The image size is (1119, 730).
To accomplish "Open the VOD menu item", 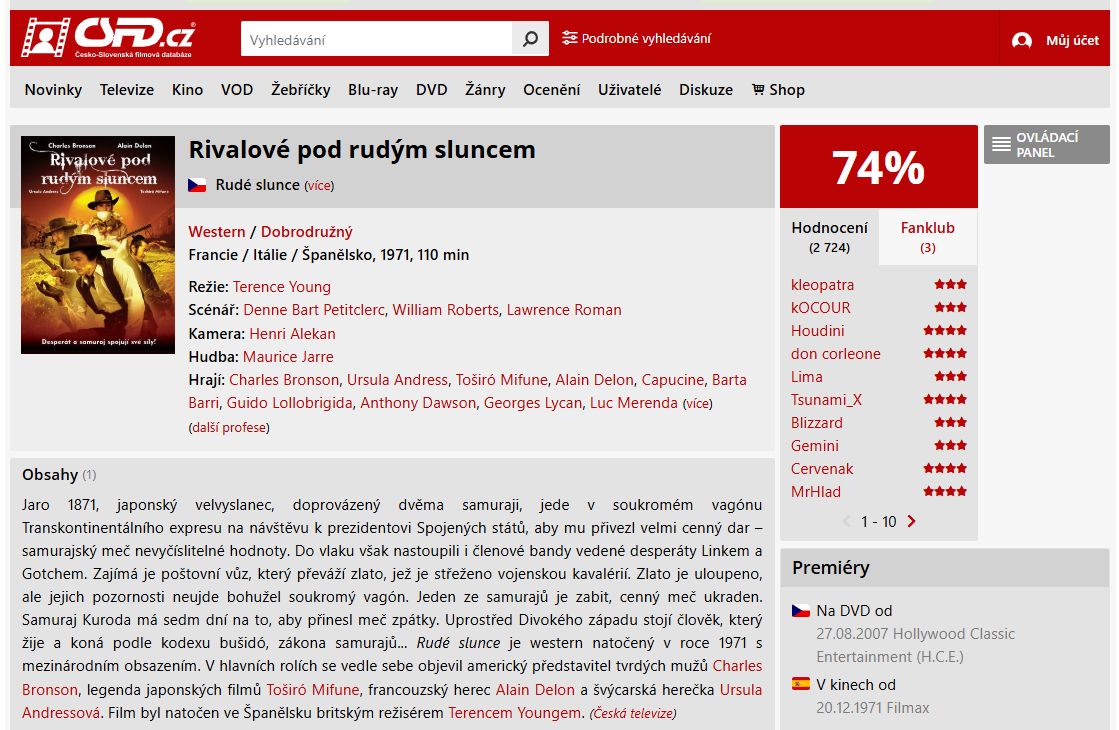I will pyautogui.click(x=237, y=90).
